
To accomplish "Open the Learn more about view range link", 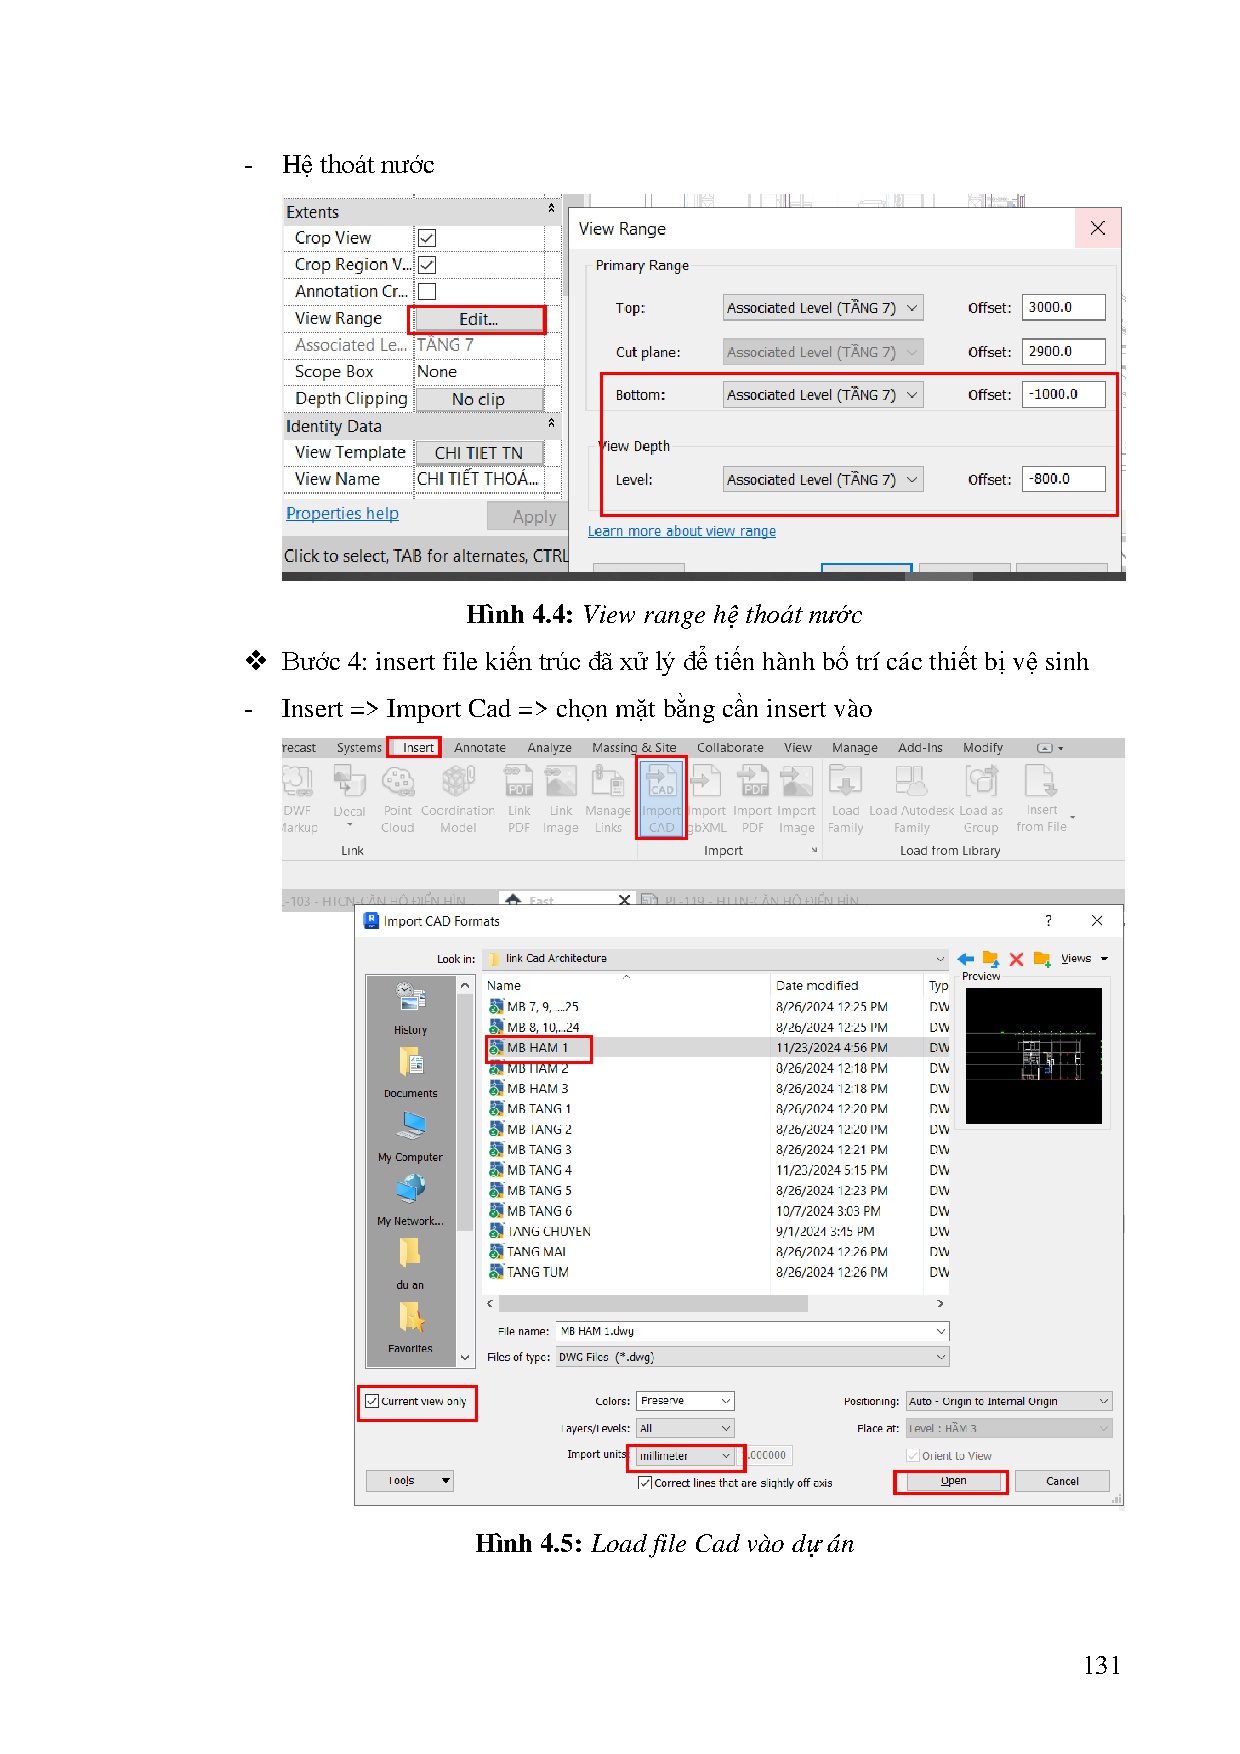I will click(x=681, y=531).
